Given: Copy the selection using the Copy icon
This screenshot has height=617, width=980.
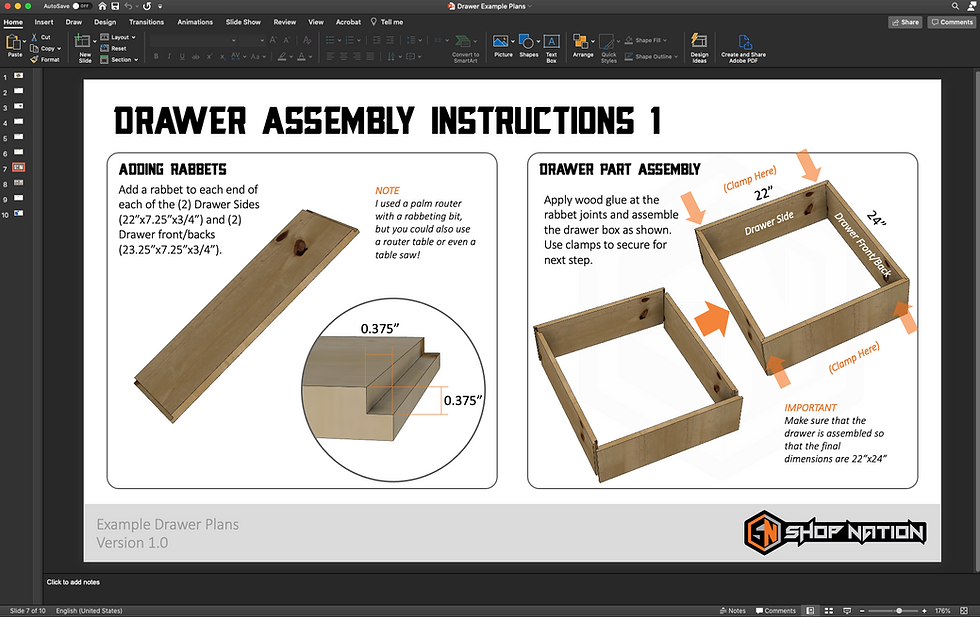Looking at the screenshot, I should (34, 48).
